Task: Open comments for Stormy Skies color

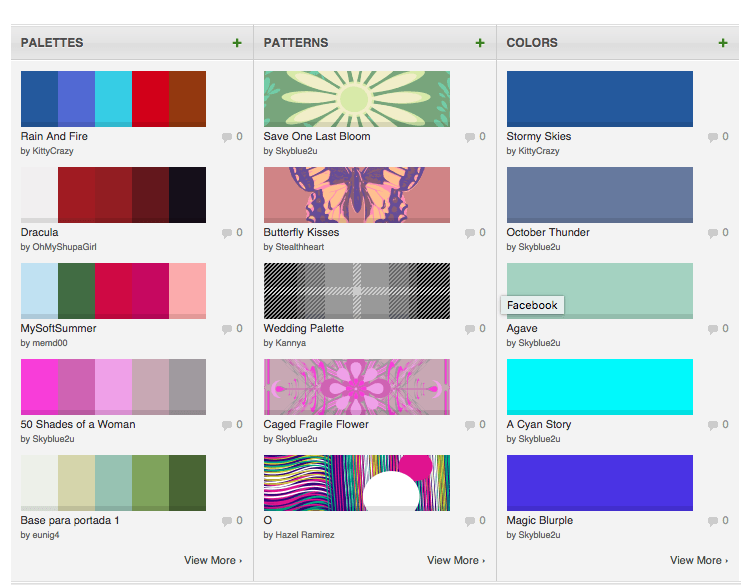Action: coord(718,137)
